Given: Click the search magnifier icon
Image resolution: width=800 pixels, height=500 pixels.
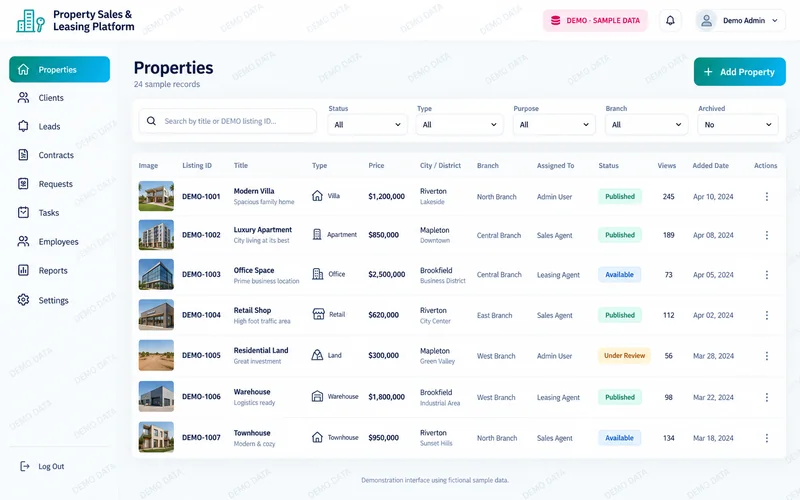Looking at the screenshot, I should coord(151,121).
